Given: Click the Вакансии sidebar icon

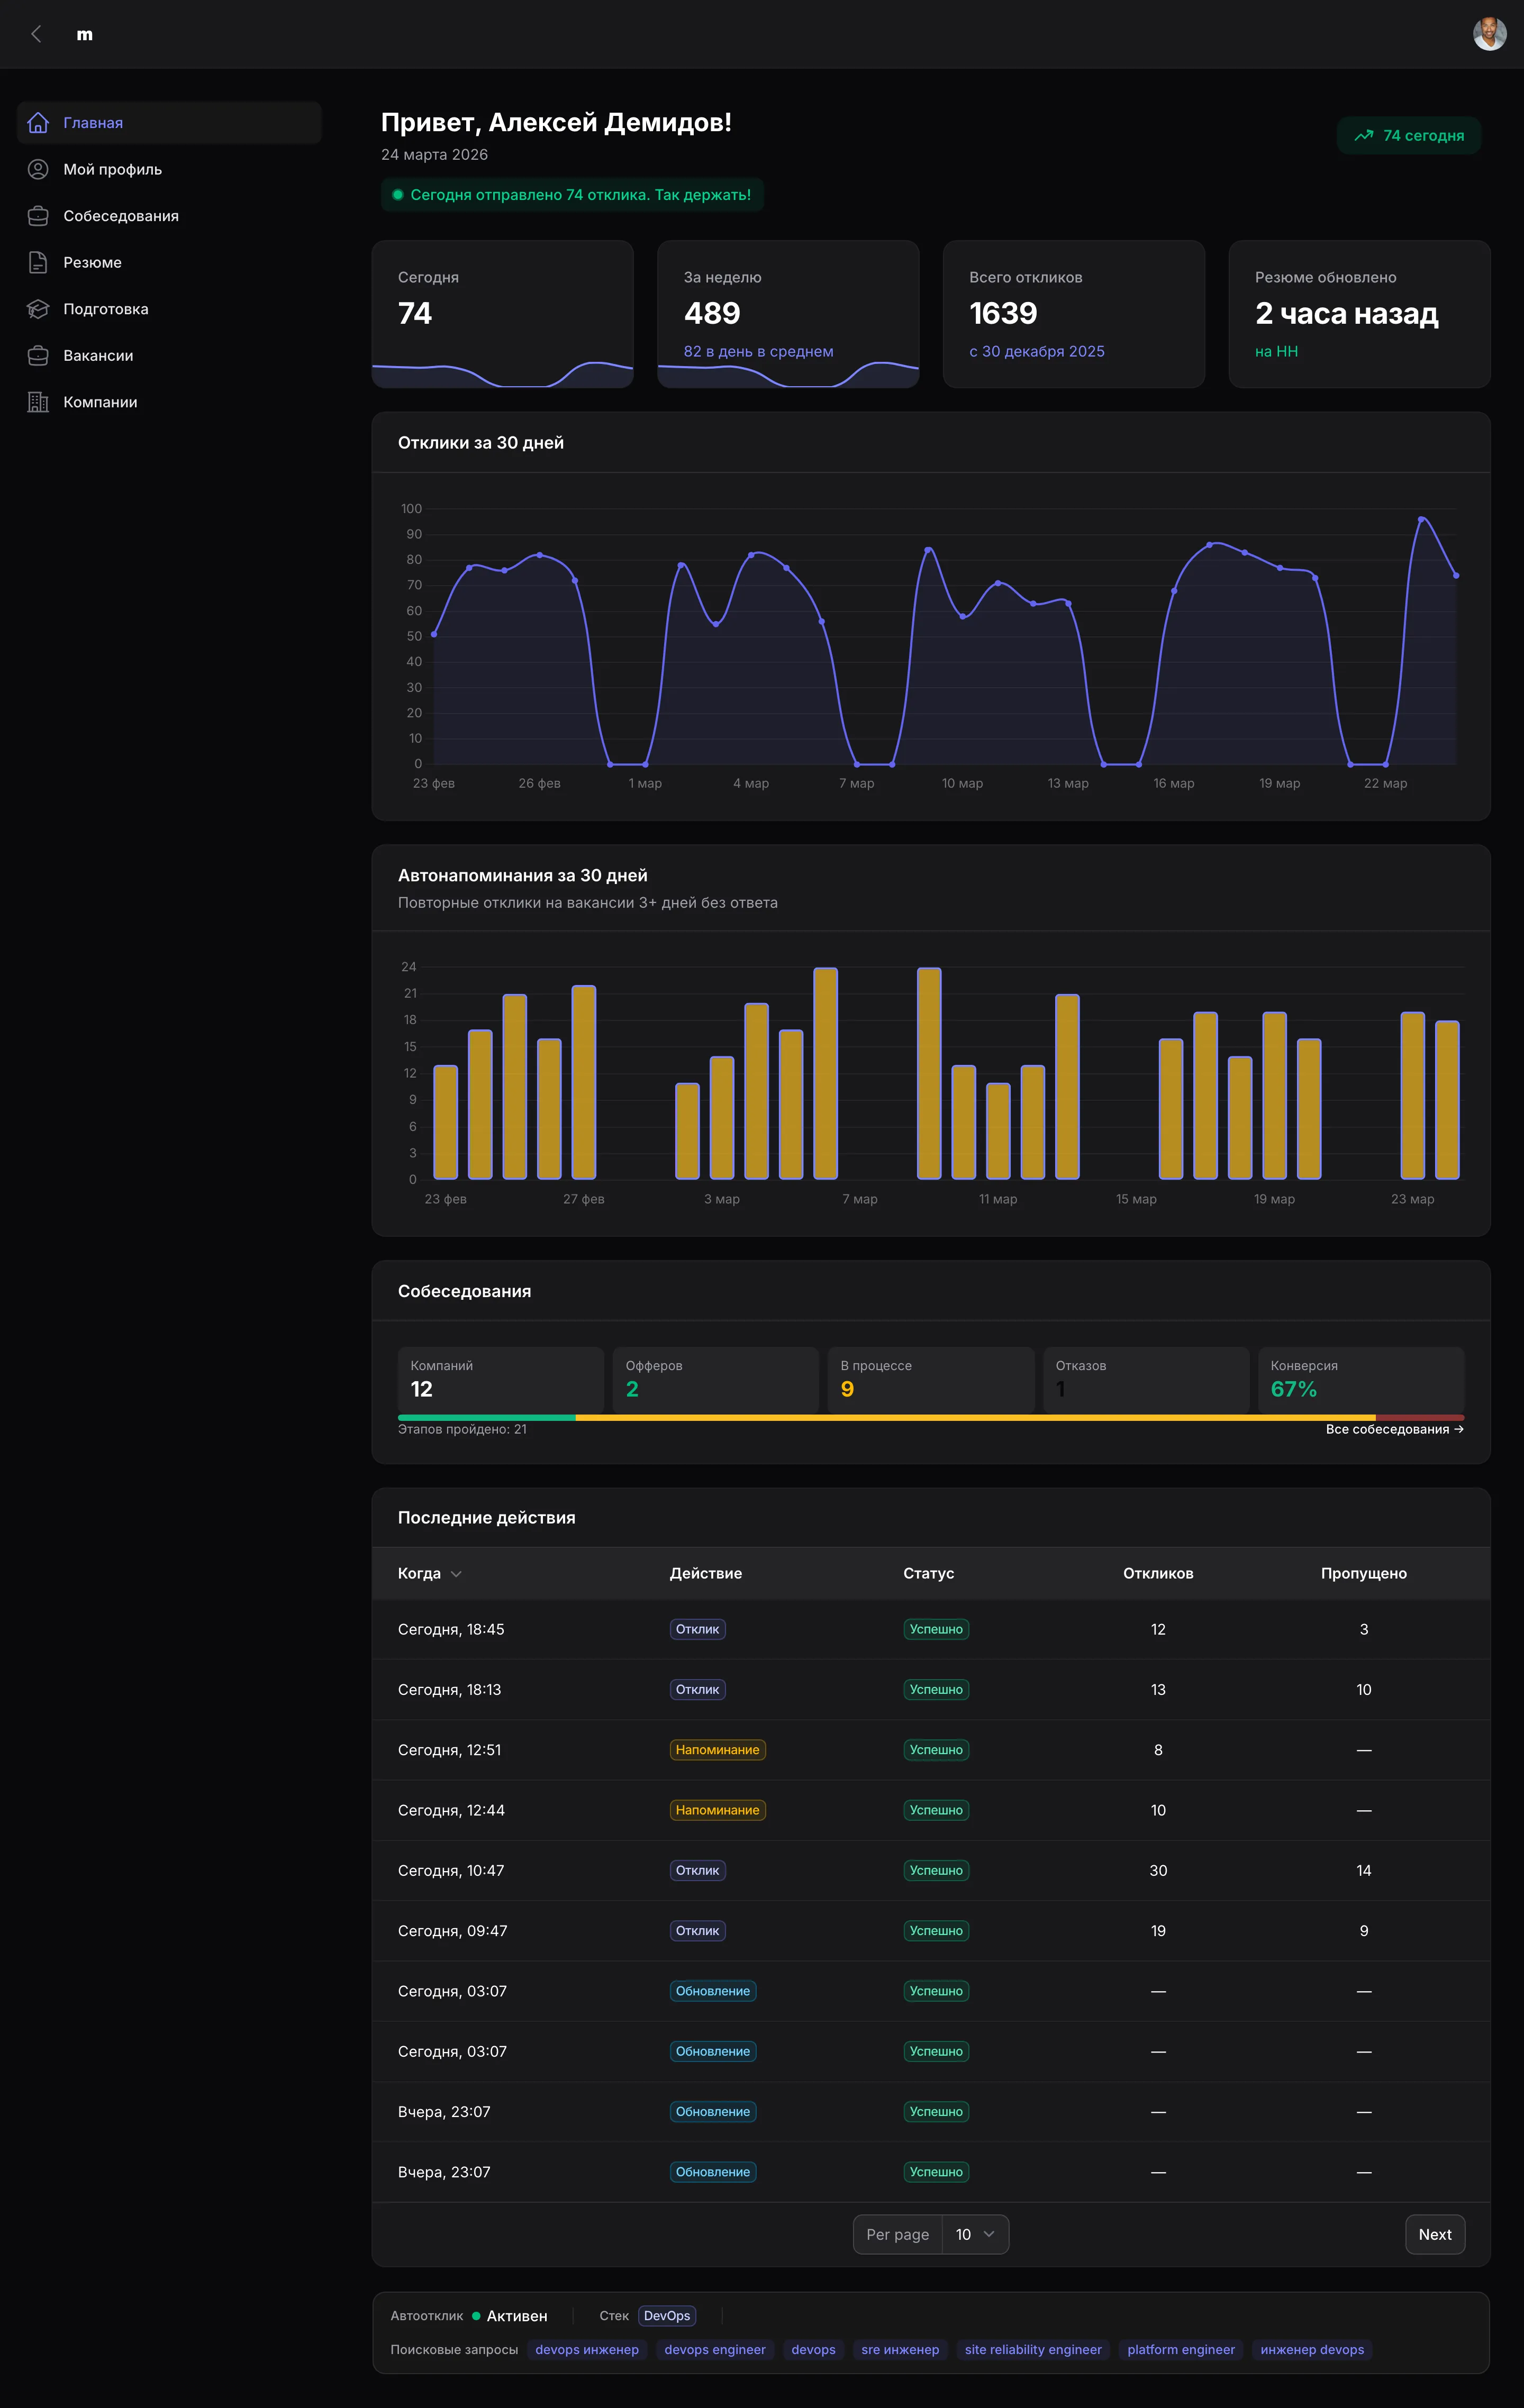Looking at the screenshot, I should [x=38, y=355].
